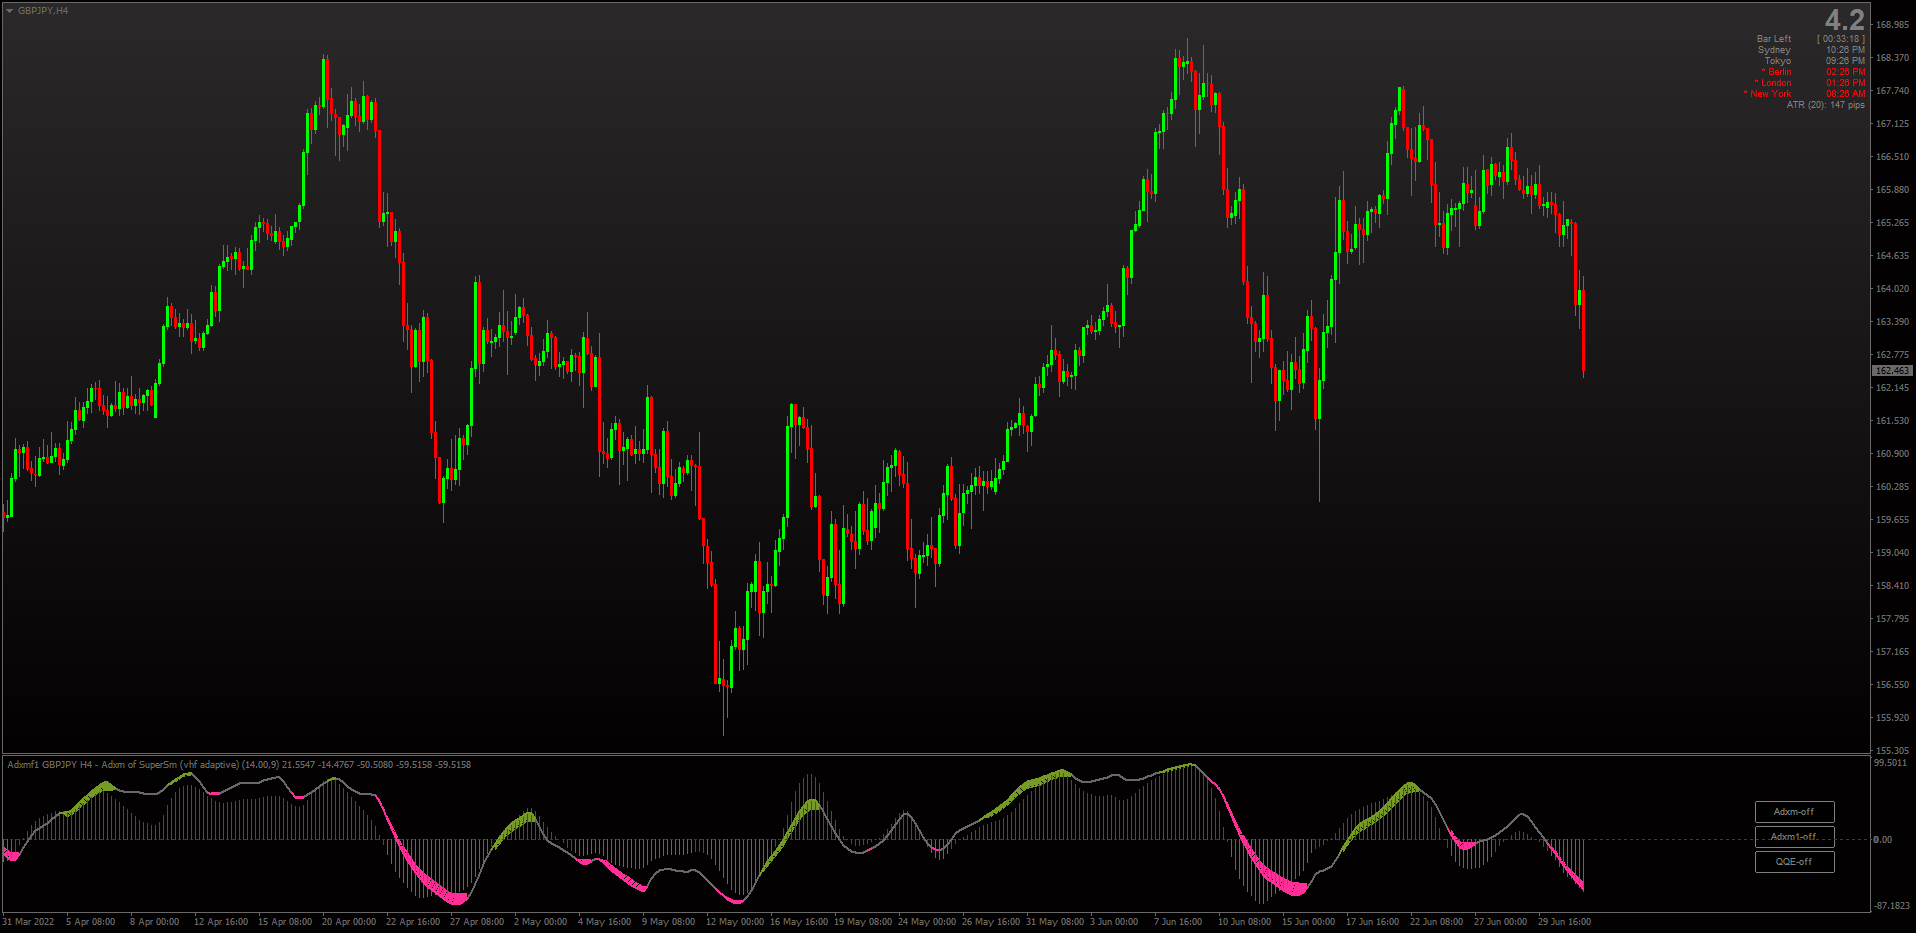
Task: Click the Sydney session label
Action: 1774,50
